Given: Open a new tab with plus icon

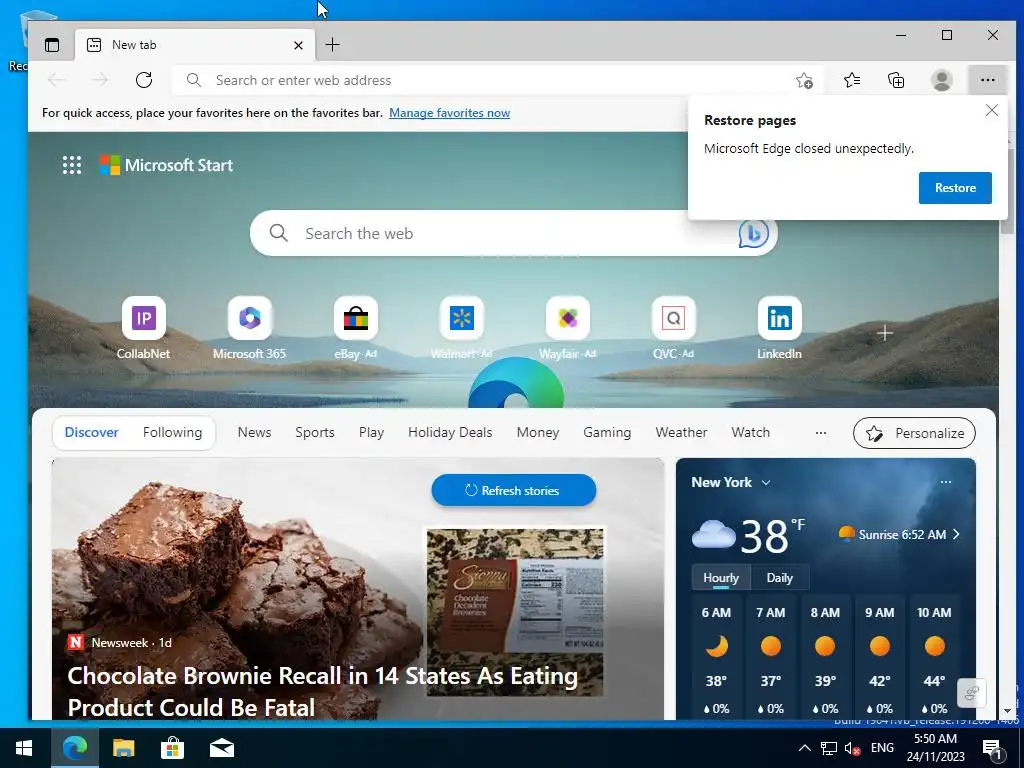Looking at the screenshot, I should coord(332,45).
